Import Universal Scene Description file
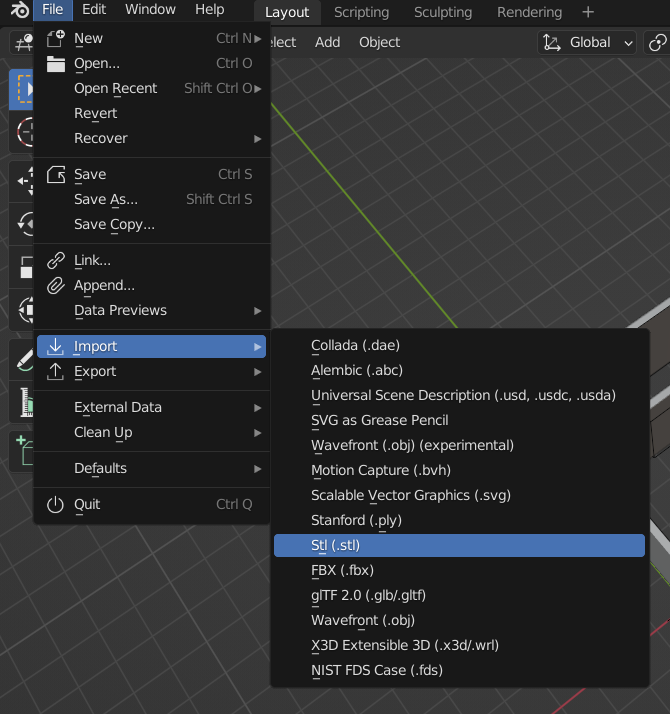 459,396
